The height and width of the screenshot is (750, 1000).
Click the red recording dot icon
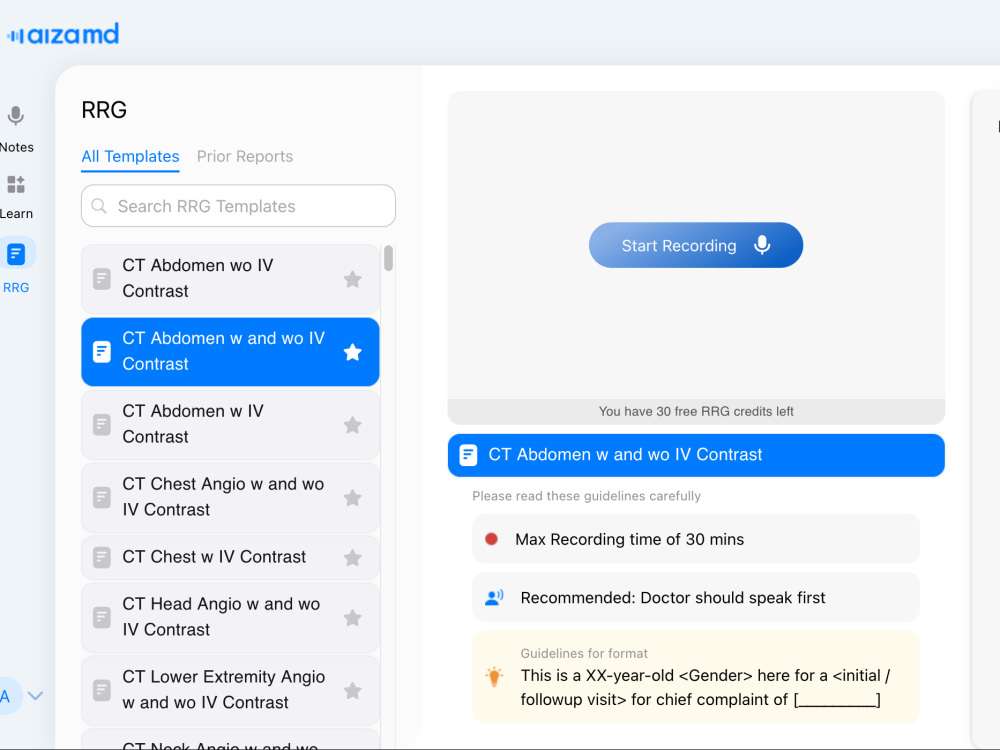pos(491,540)
